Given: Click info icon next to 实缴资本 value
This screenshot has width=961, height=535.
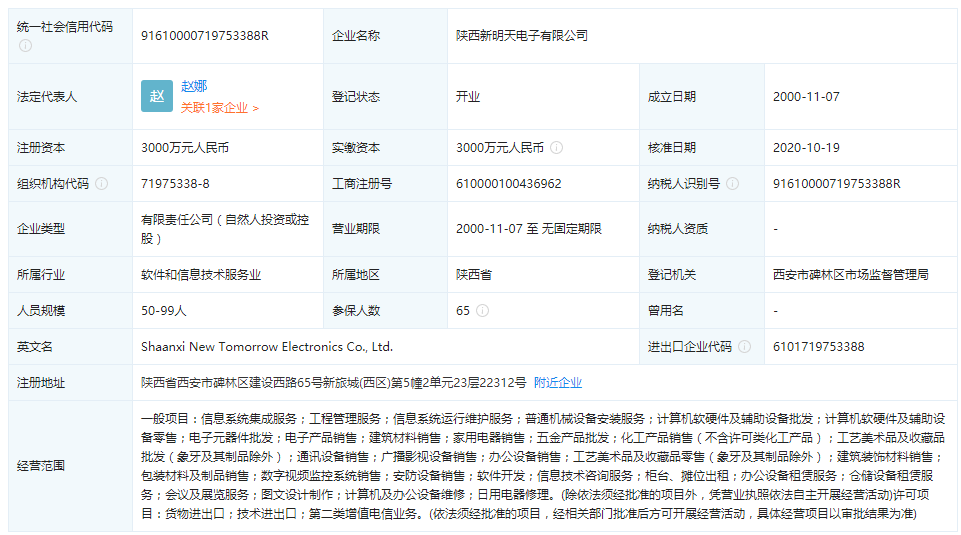Looking at the screenshot, I should [556, 148].
